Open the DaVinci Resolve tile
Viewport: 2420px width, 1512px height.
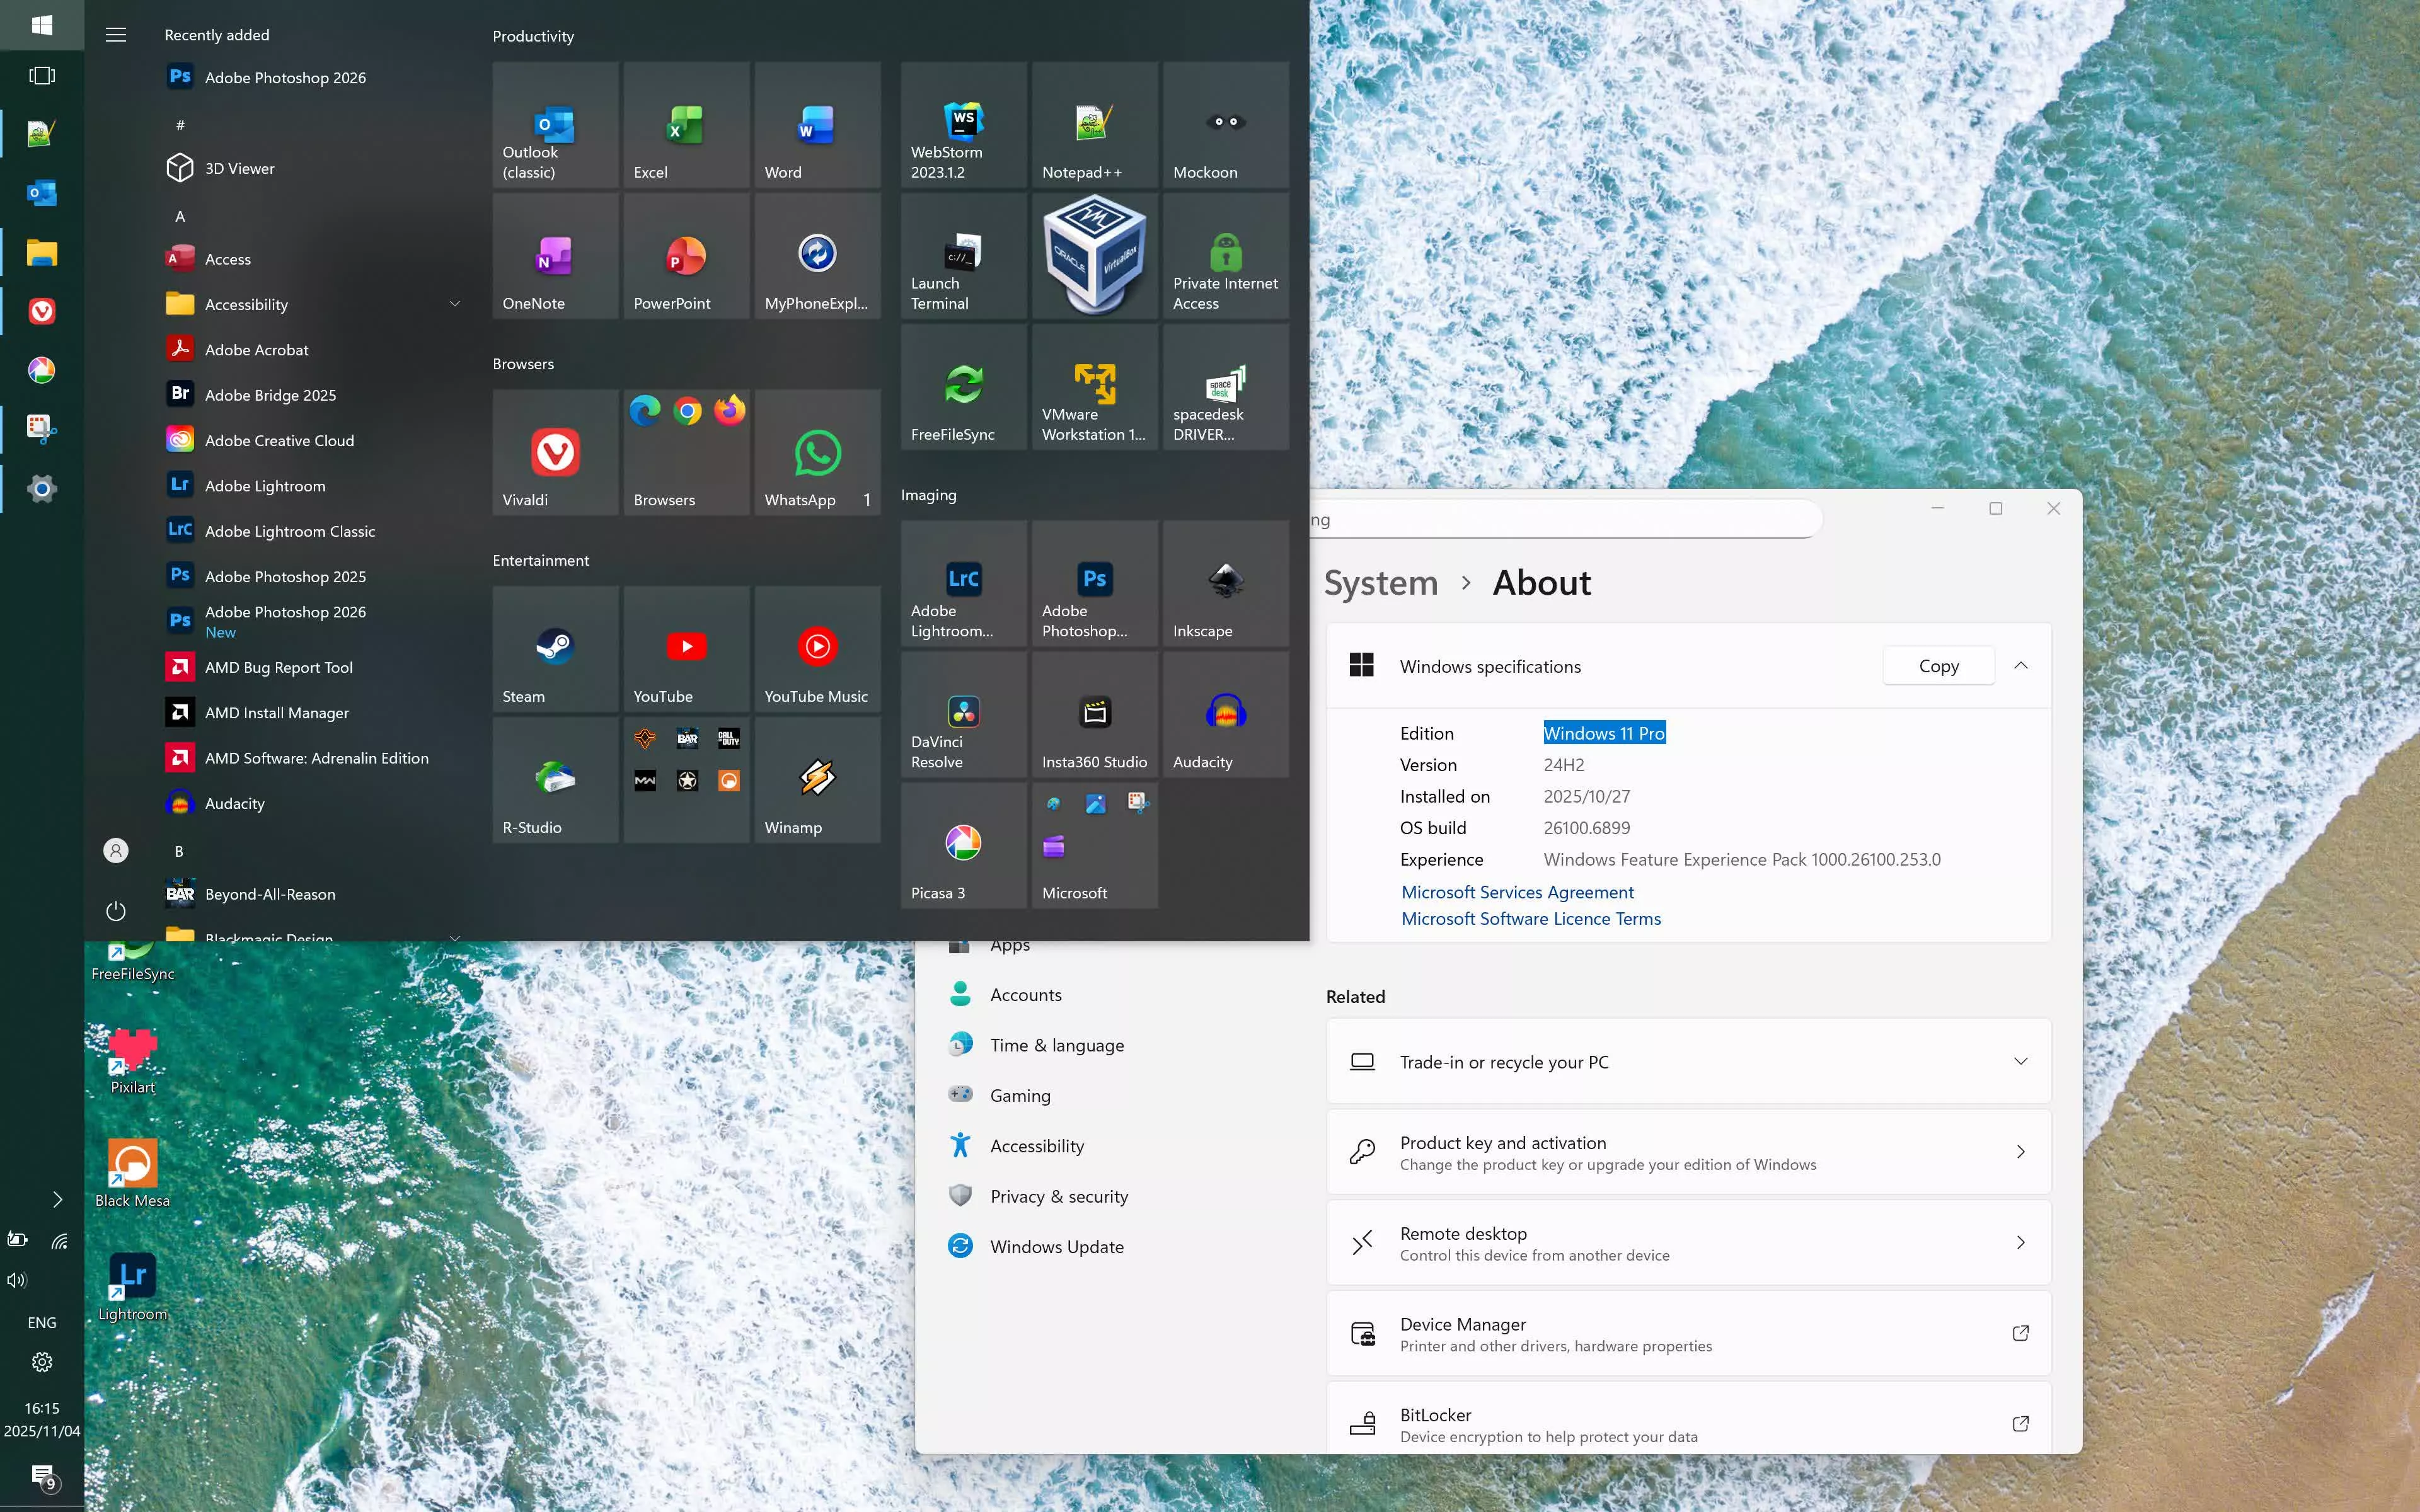[x=963, y=714]
